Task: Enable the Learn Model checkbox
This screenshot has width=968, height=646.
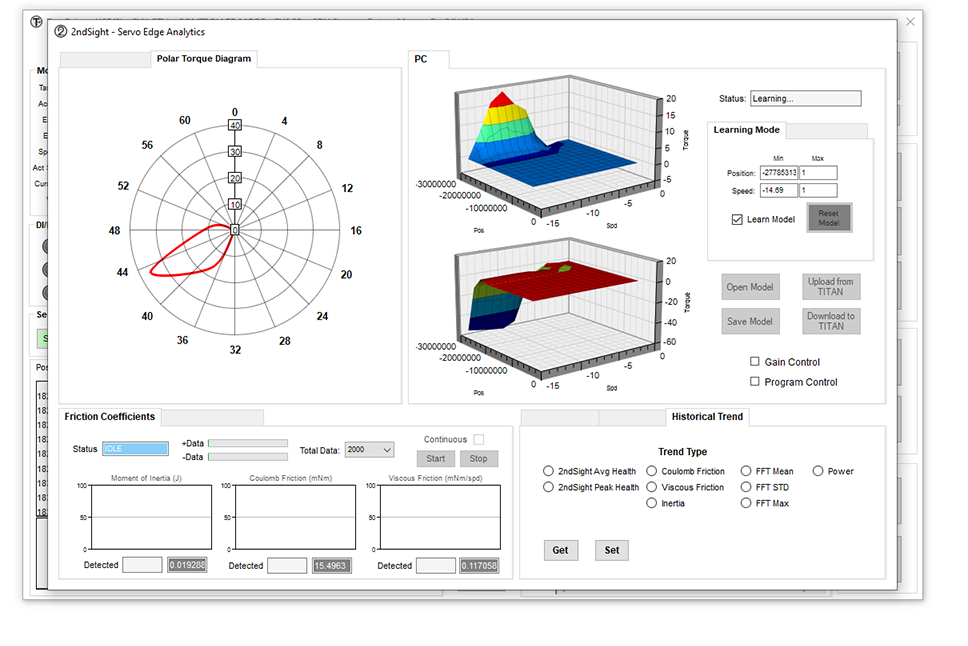Action: pos(738,219)
